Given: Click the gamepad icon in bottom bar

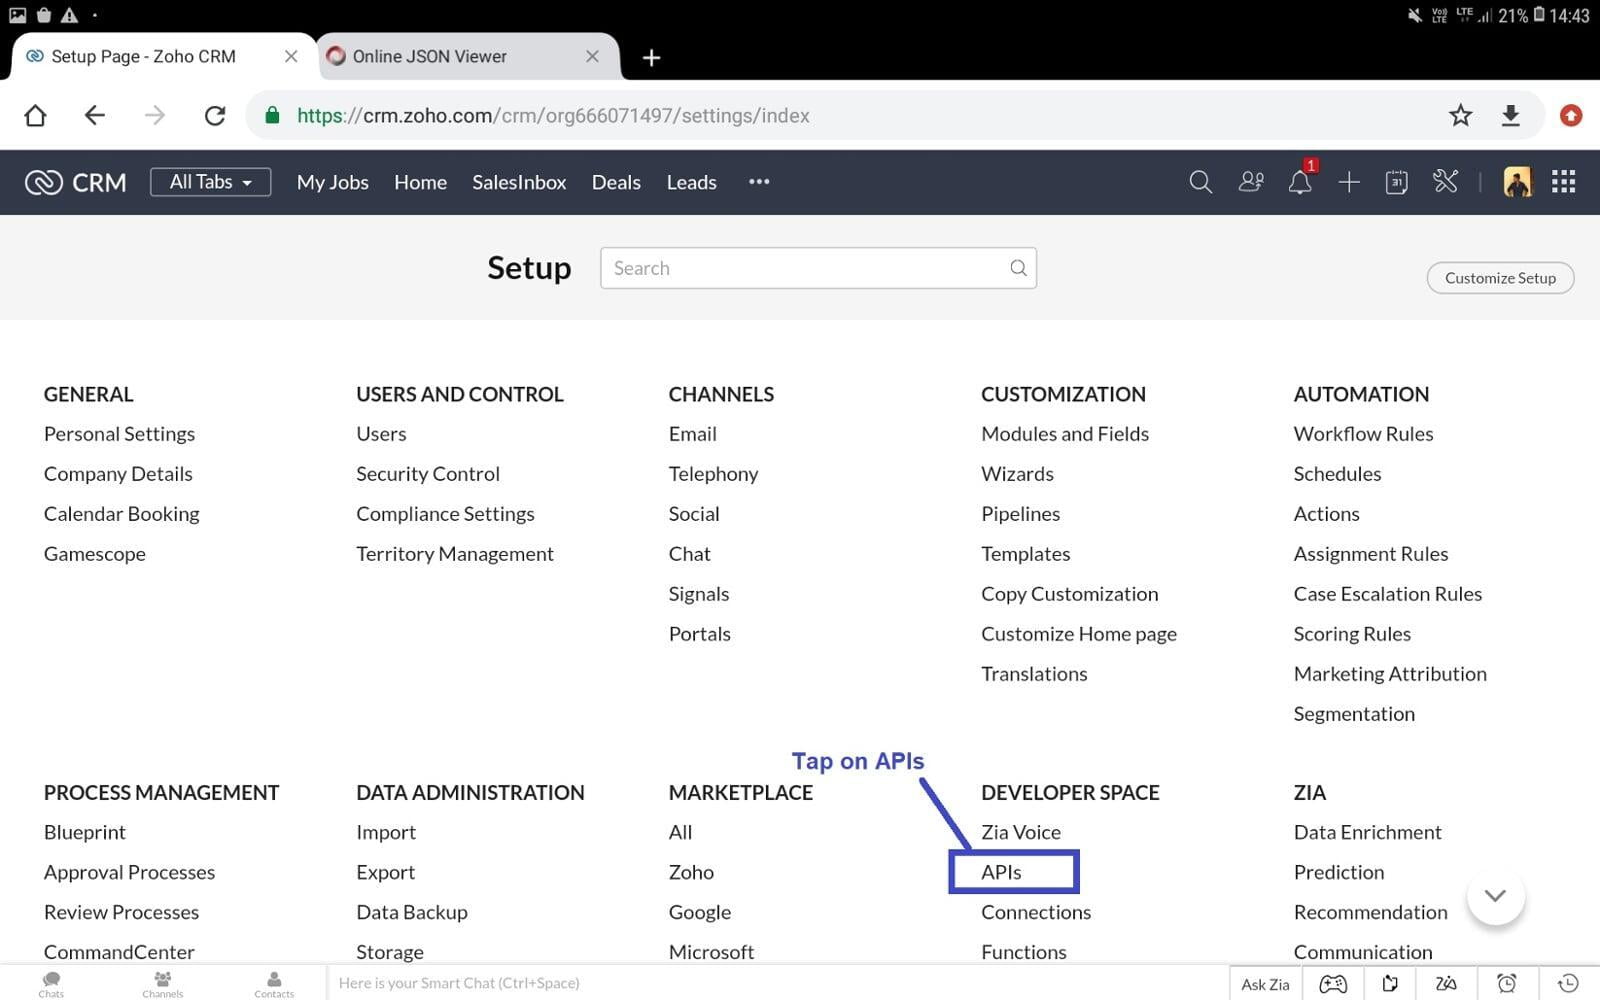Looking at the screenshot, I should click(x=1333, y=984).
